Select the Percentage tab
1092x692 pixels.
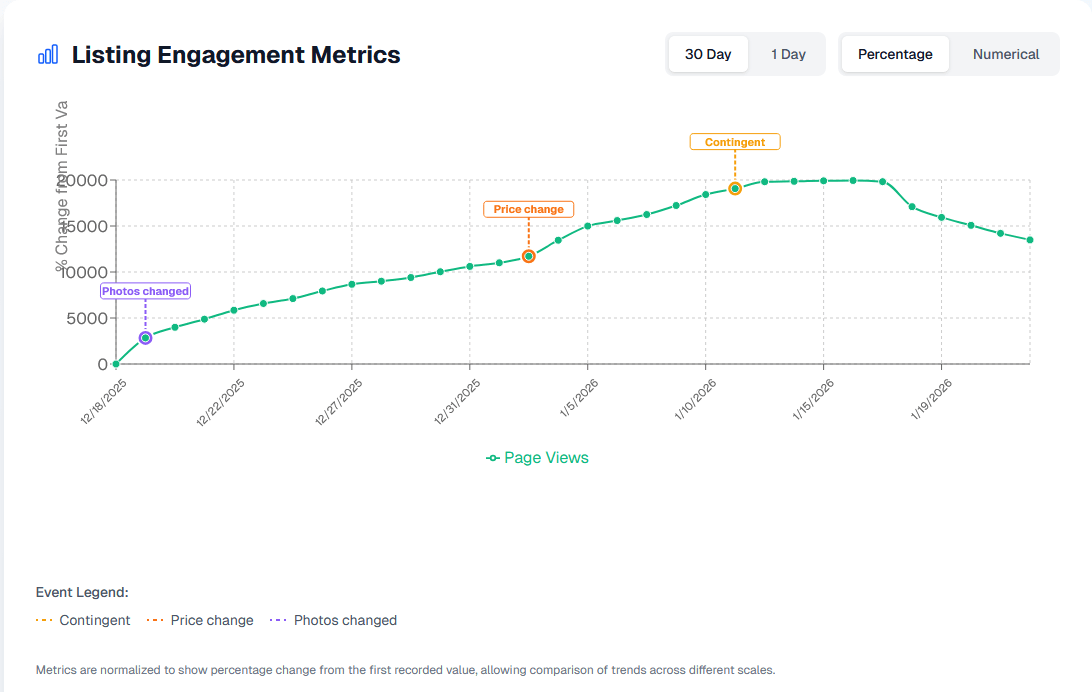(x=894, y=54)
